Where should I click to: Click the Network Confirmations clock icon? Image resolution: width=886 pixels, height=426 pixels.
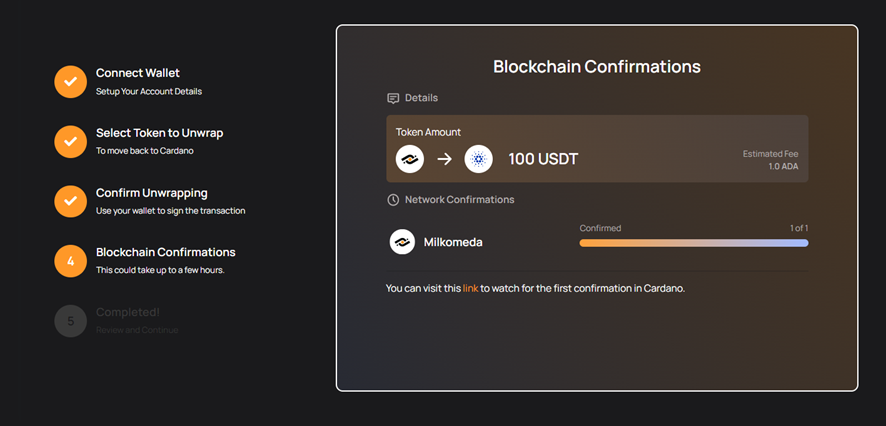point(393,200)
